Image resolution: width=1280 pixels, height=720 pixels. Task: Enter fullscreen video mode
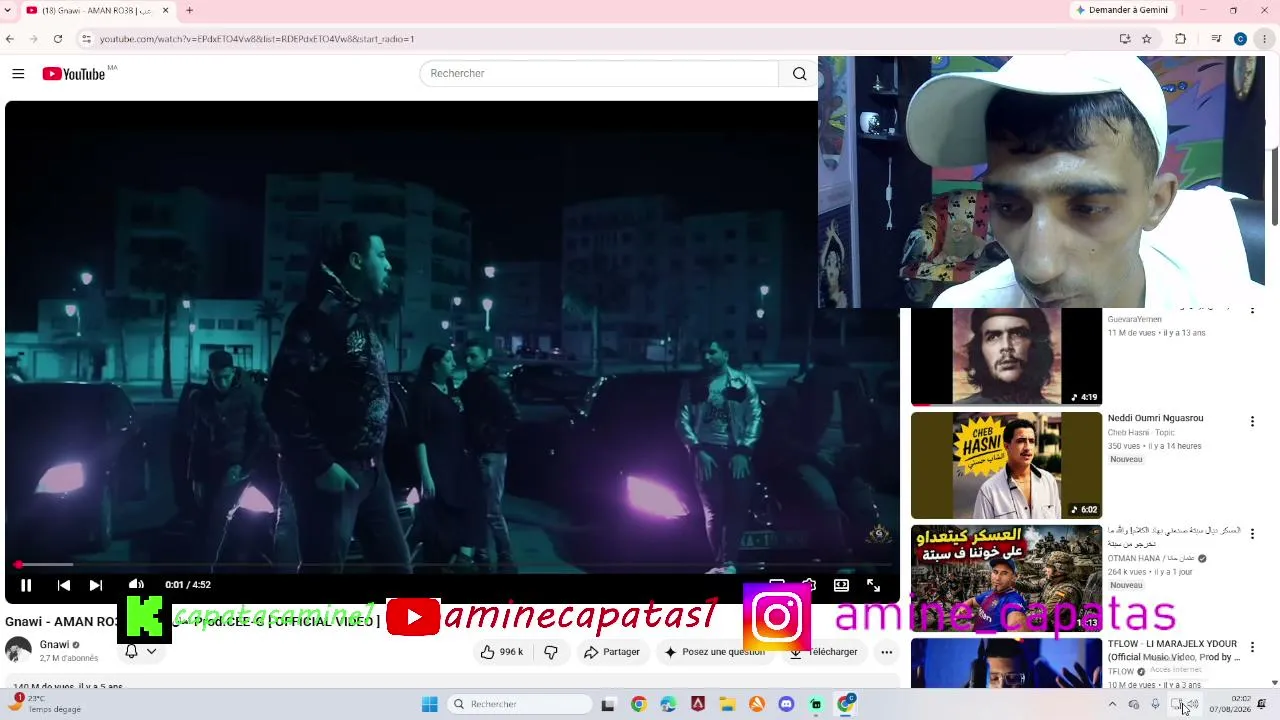point(873,585)
